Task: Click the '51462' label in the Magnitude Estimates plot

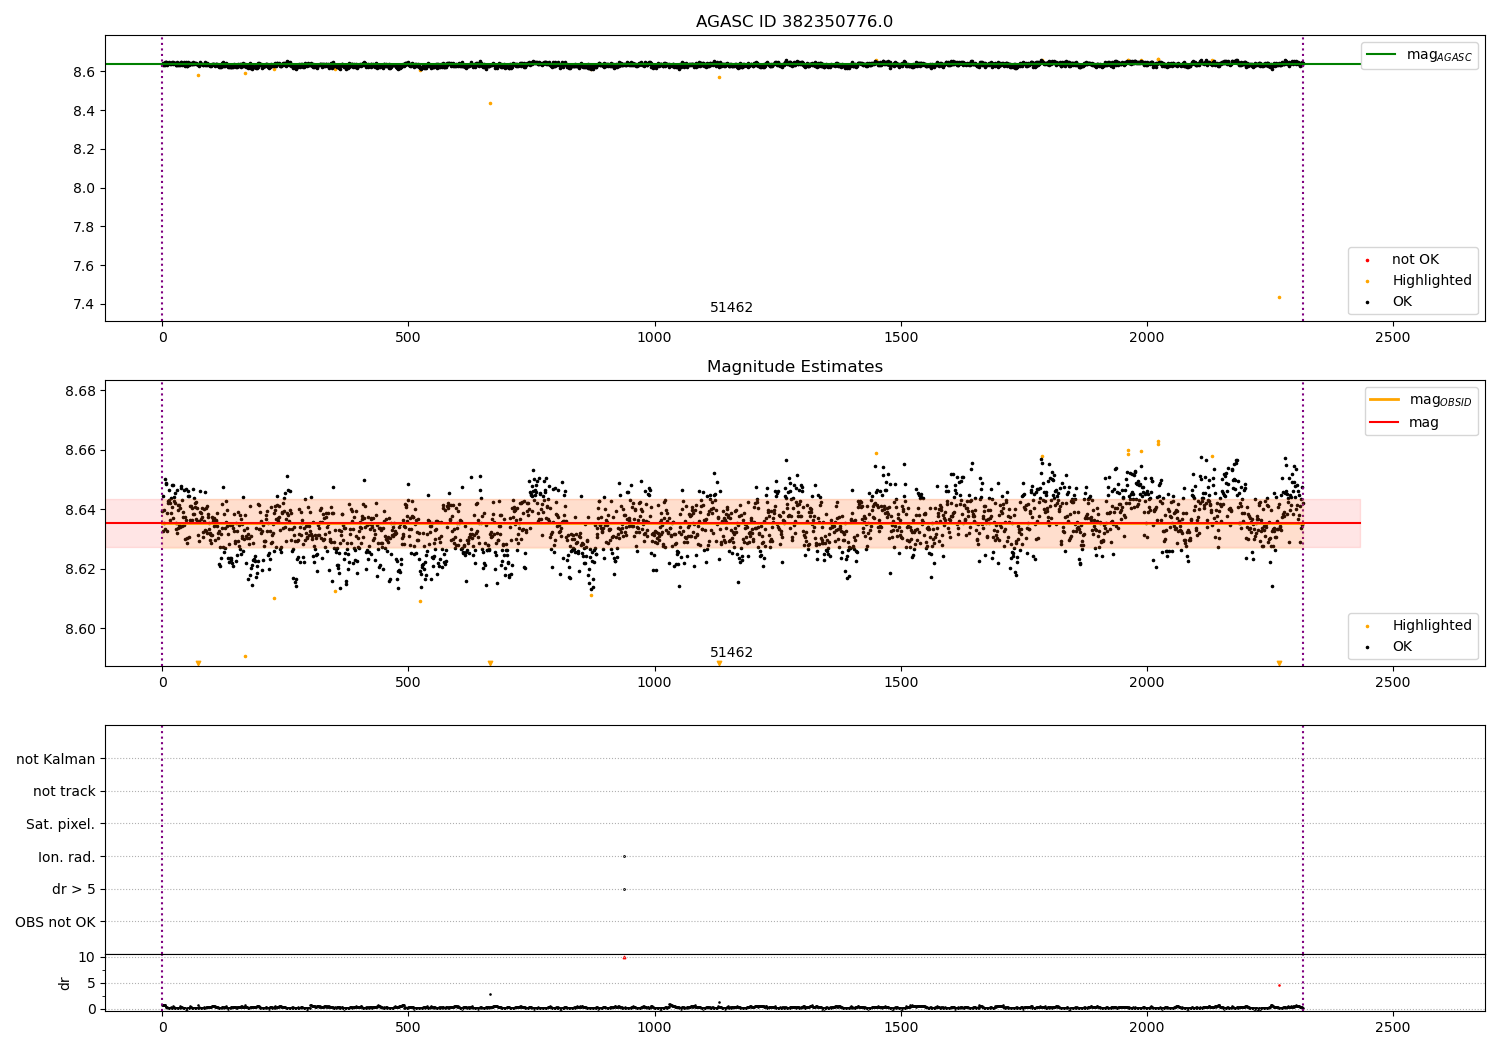Action: click(x=731, y=653)
